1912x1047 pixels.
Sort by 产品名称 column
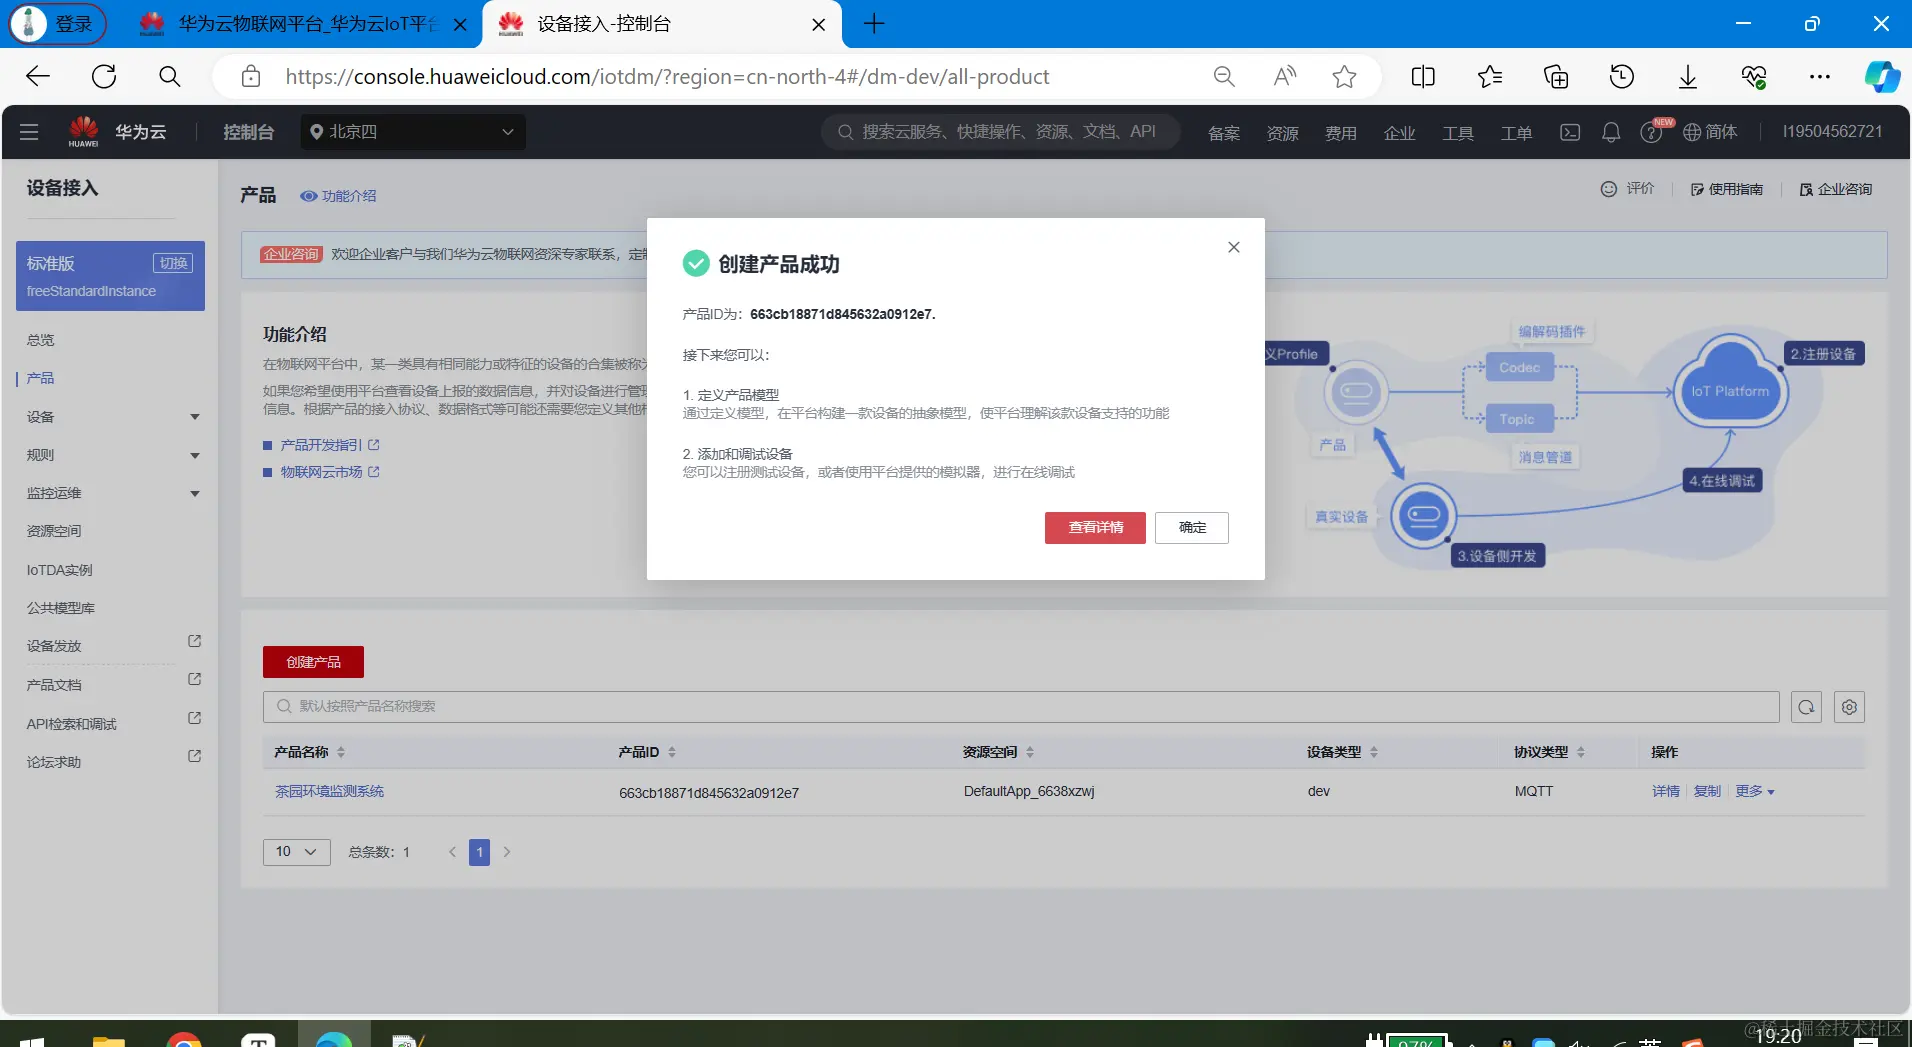341,752
